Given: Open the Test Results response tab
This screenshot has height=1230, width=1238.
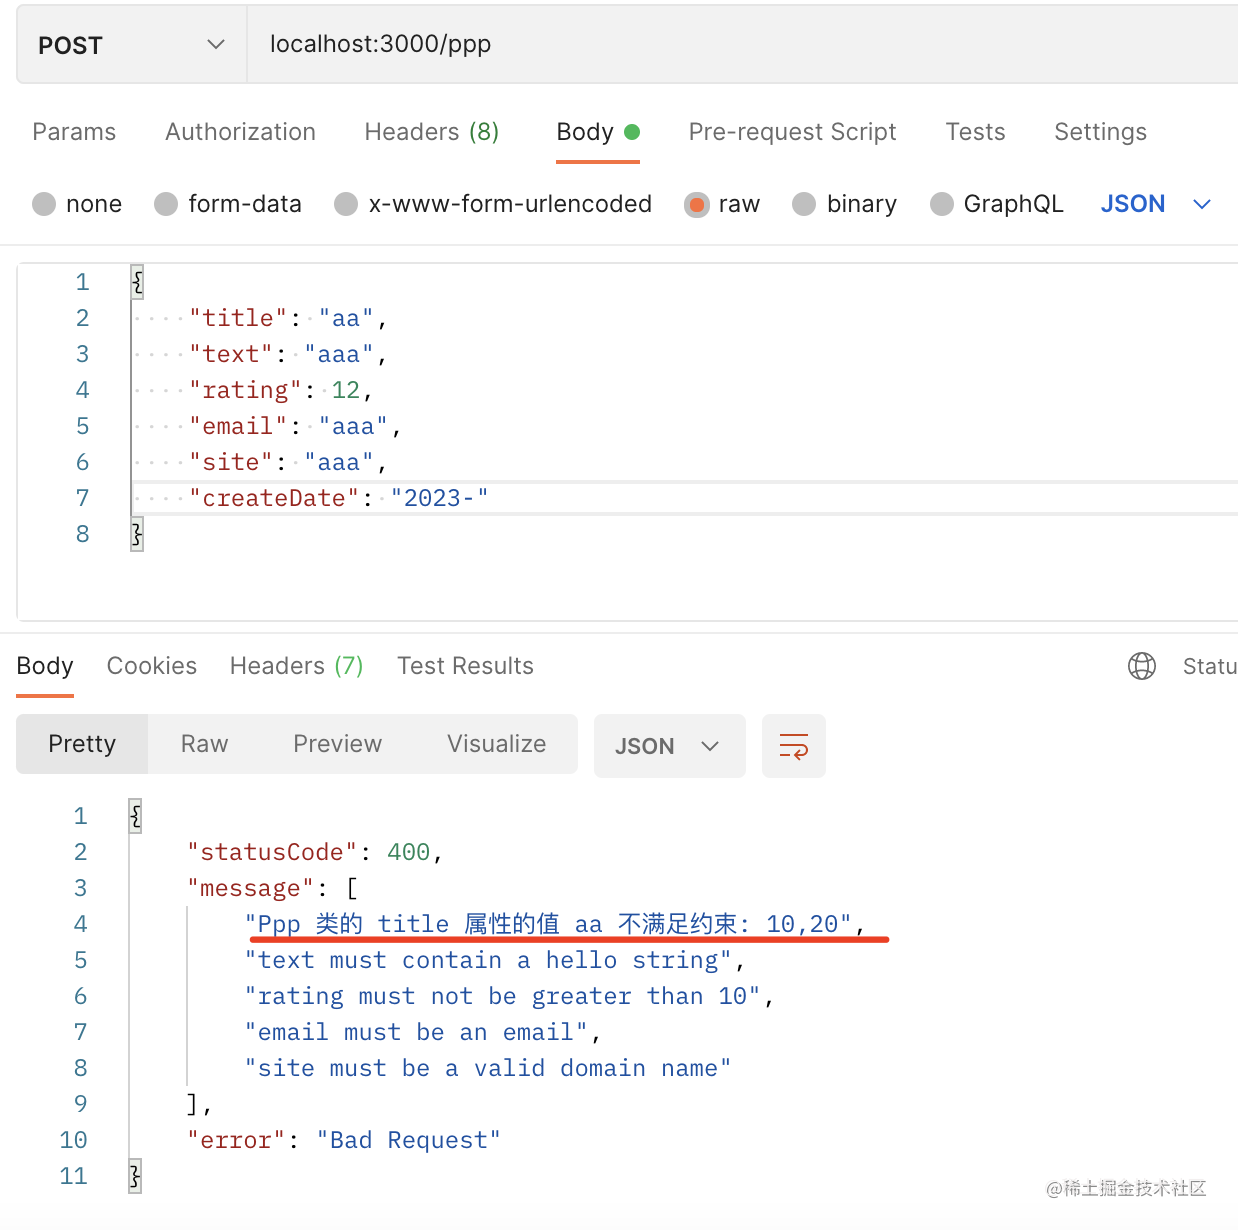Looking at the screenshot, I should (465, 666).
